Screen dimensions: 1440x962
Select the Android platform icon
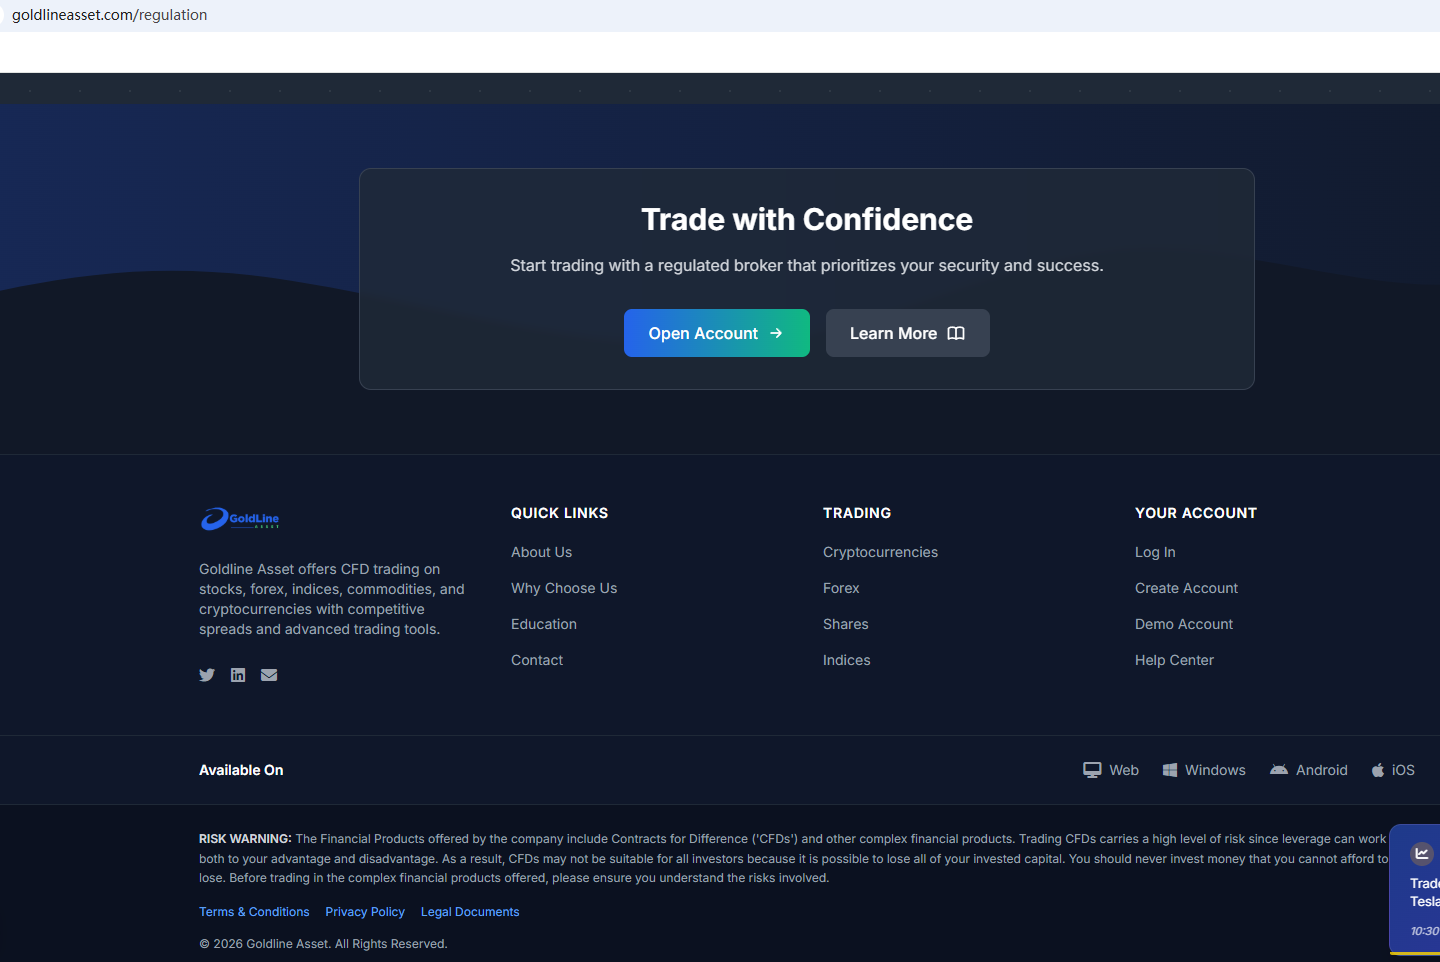click(1279, 770)
